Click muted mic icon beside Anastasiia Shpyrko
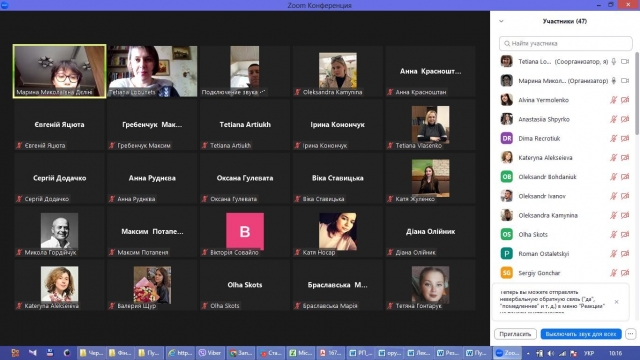 point(613,119)
